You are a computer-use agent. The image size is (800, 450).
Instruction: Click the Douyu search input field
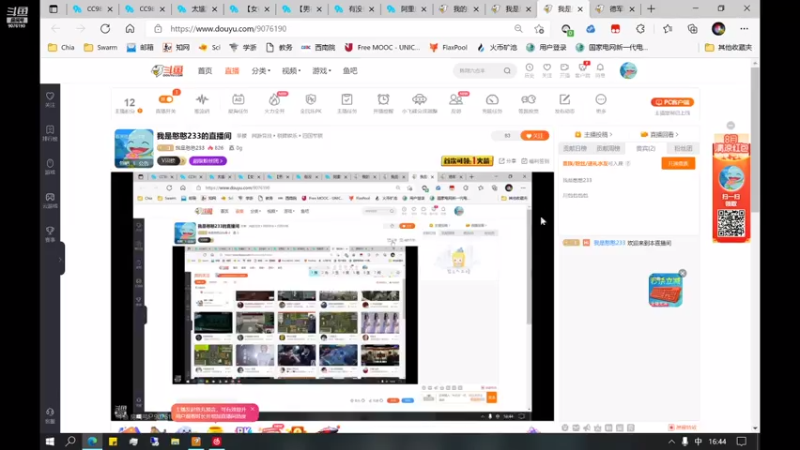click(479, 71)
